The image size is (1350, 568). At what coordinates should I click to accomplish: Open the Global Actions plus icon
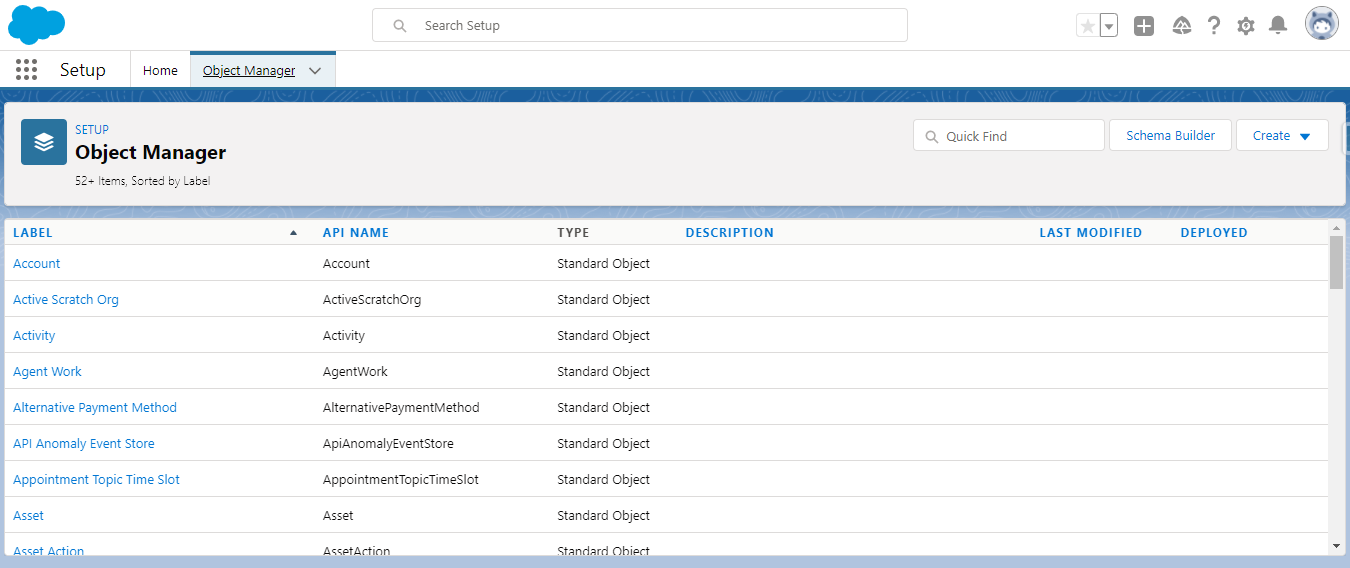[1144, 26]
